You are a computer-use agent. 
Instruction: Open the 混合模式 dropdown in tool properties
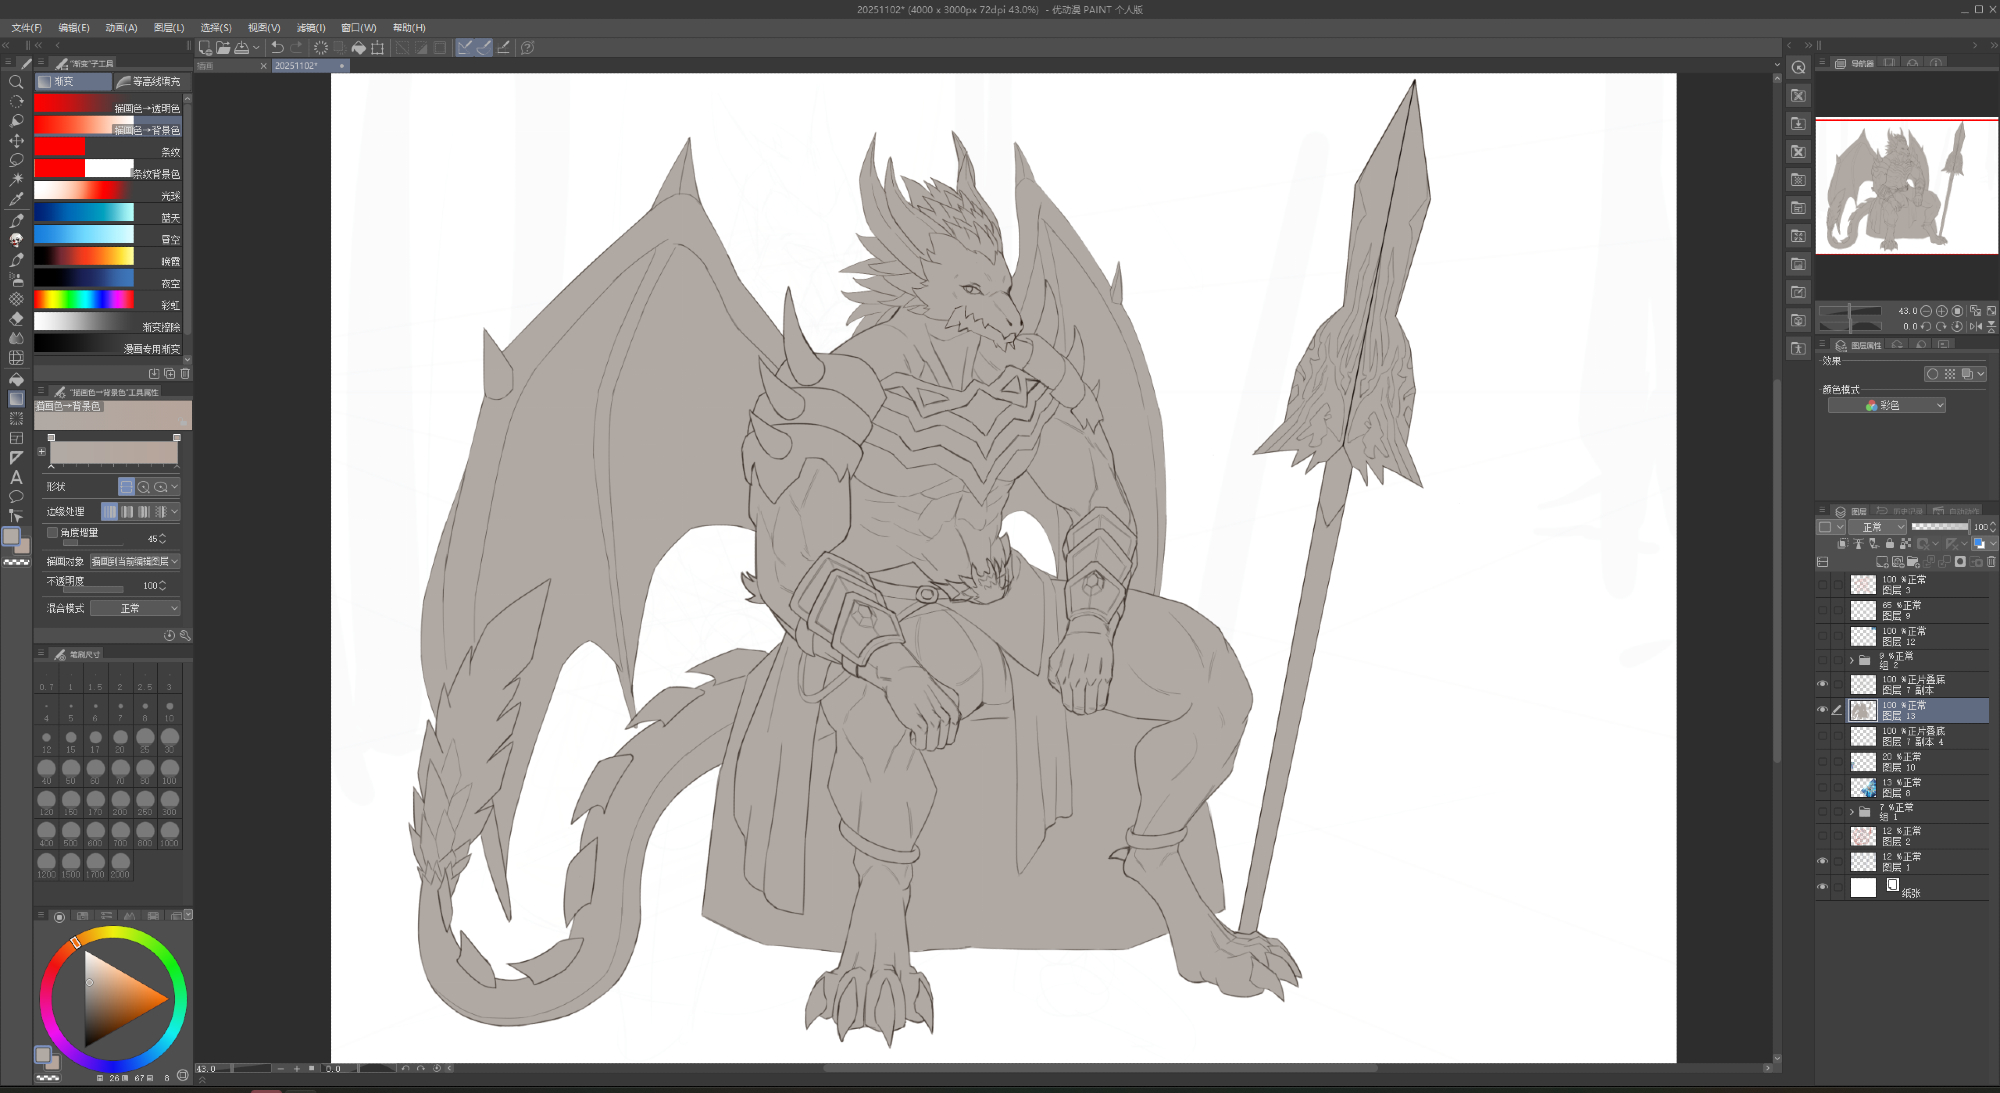pyautogui.click(x=135, y=608)
